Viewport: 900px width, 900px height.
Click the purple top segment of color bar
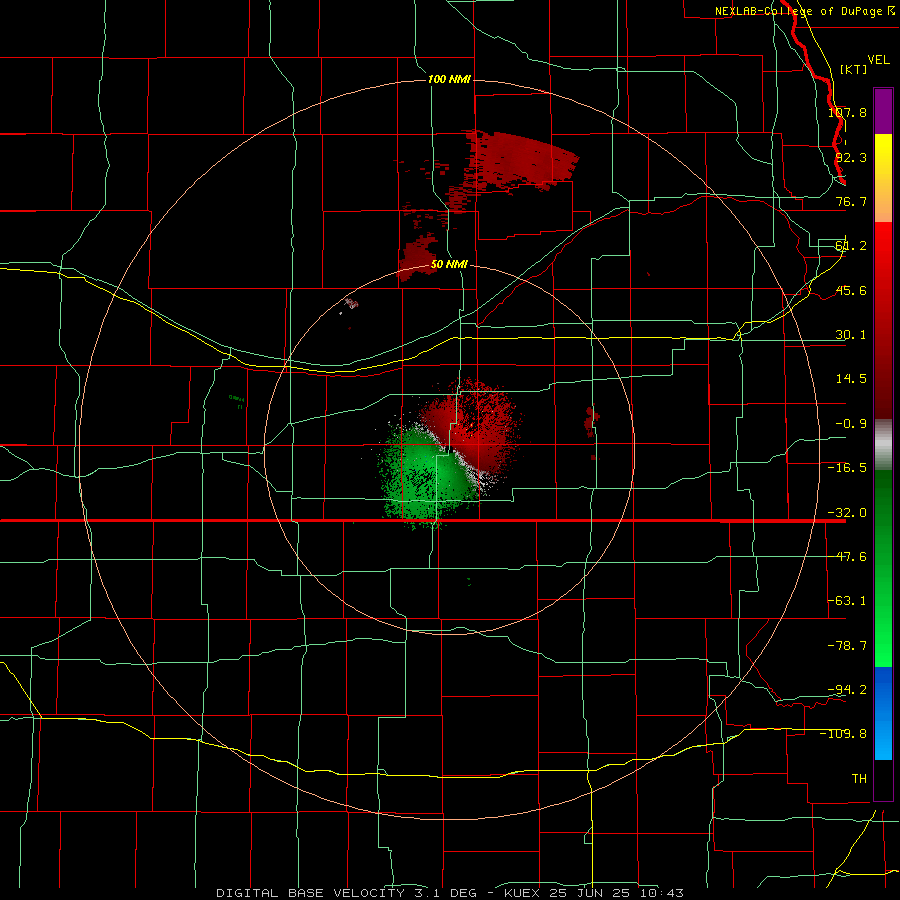[x=883, y=111]
